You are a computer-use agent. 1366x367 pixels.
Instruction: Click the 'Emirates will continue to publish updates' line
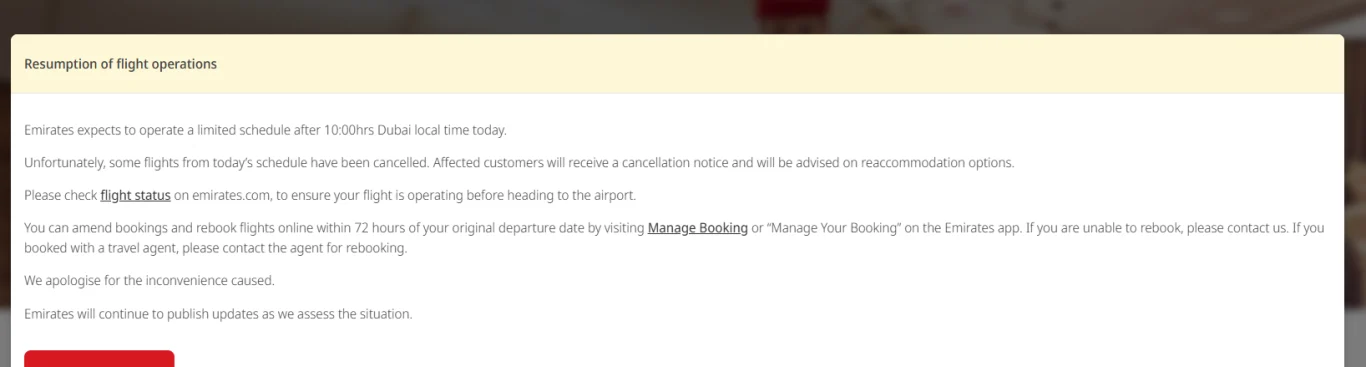(x=218, y=314)
